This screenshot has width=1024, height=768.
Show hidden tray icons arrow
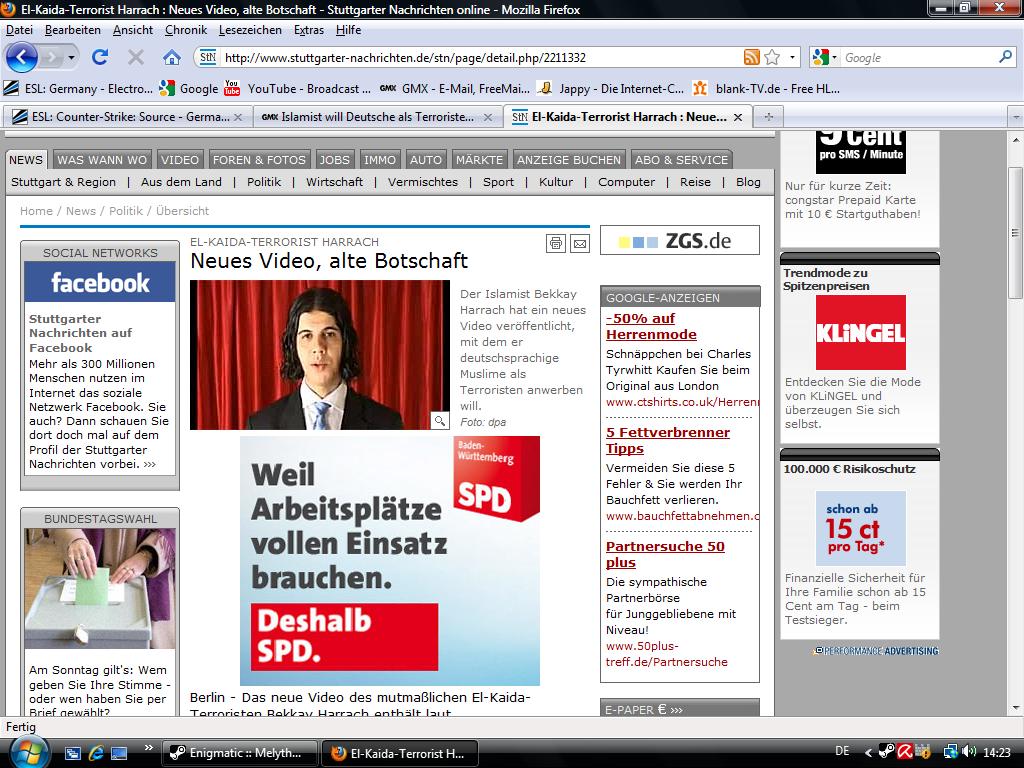(869, 753)
